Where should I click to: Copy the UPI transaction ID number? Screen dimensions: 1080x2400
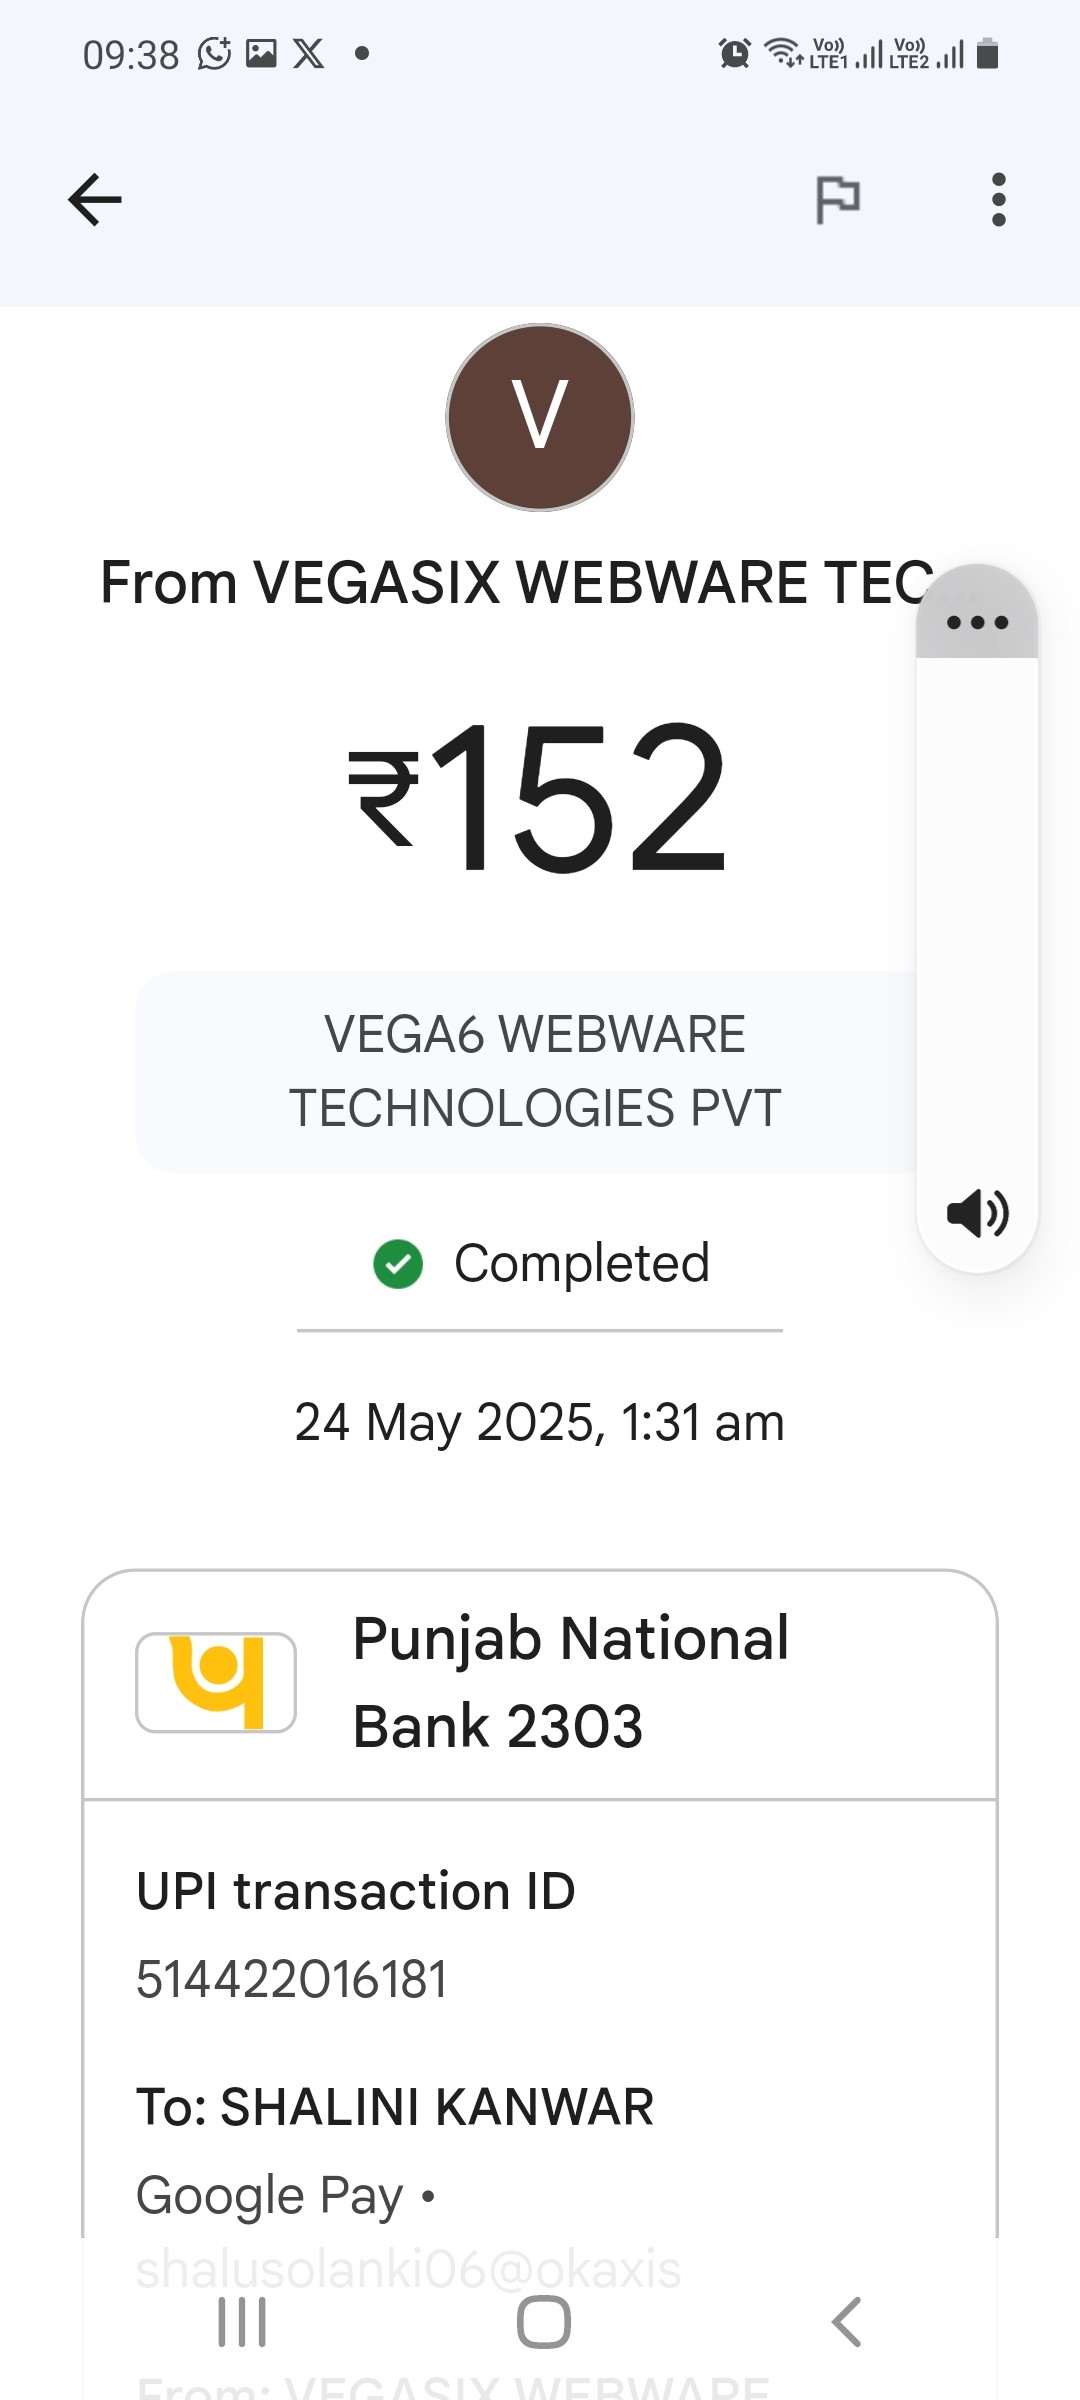tap(292, 1979)
